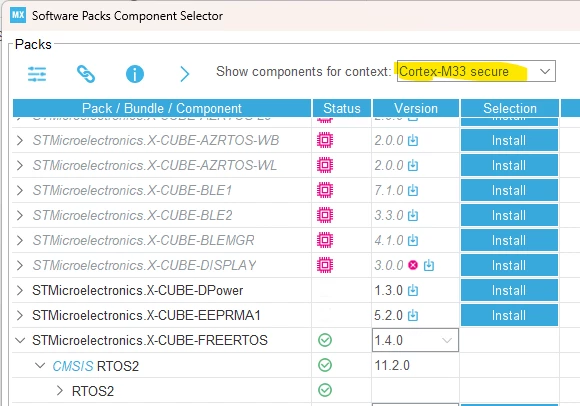Install the X-CUBE-AZRTOS-WL pack
The height and width of the screenshot is (406, 580).
click(509, 165)
